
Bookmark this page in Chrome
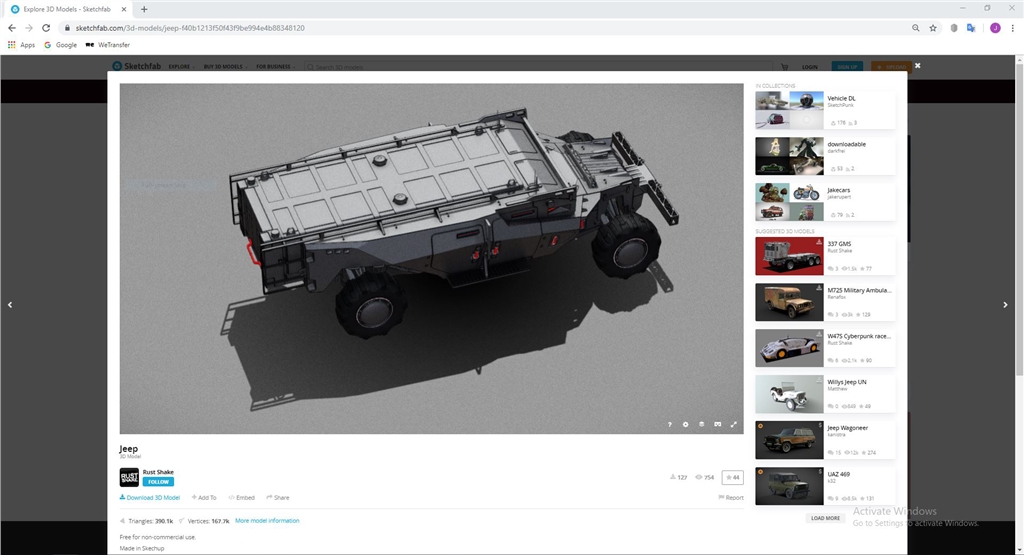coord(933,28)
